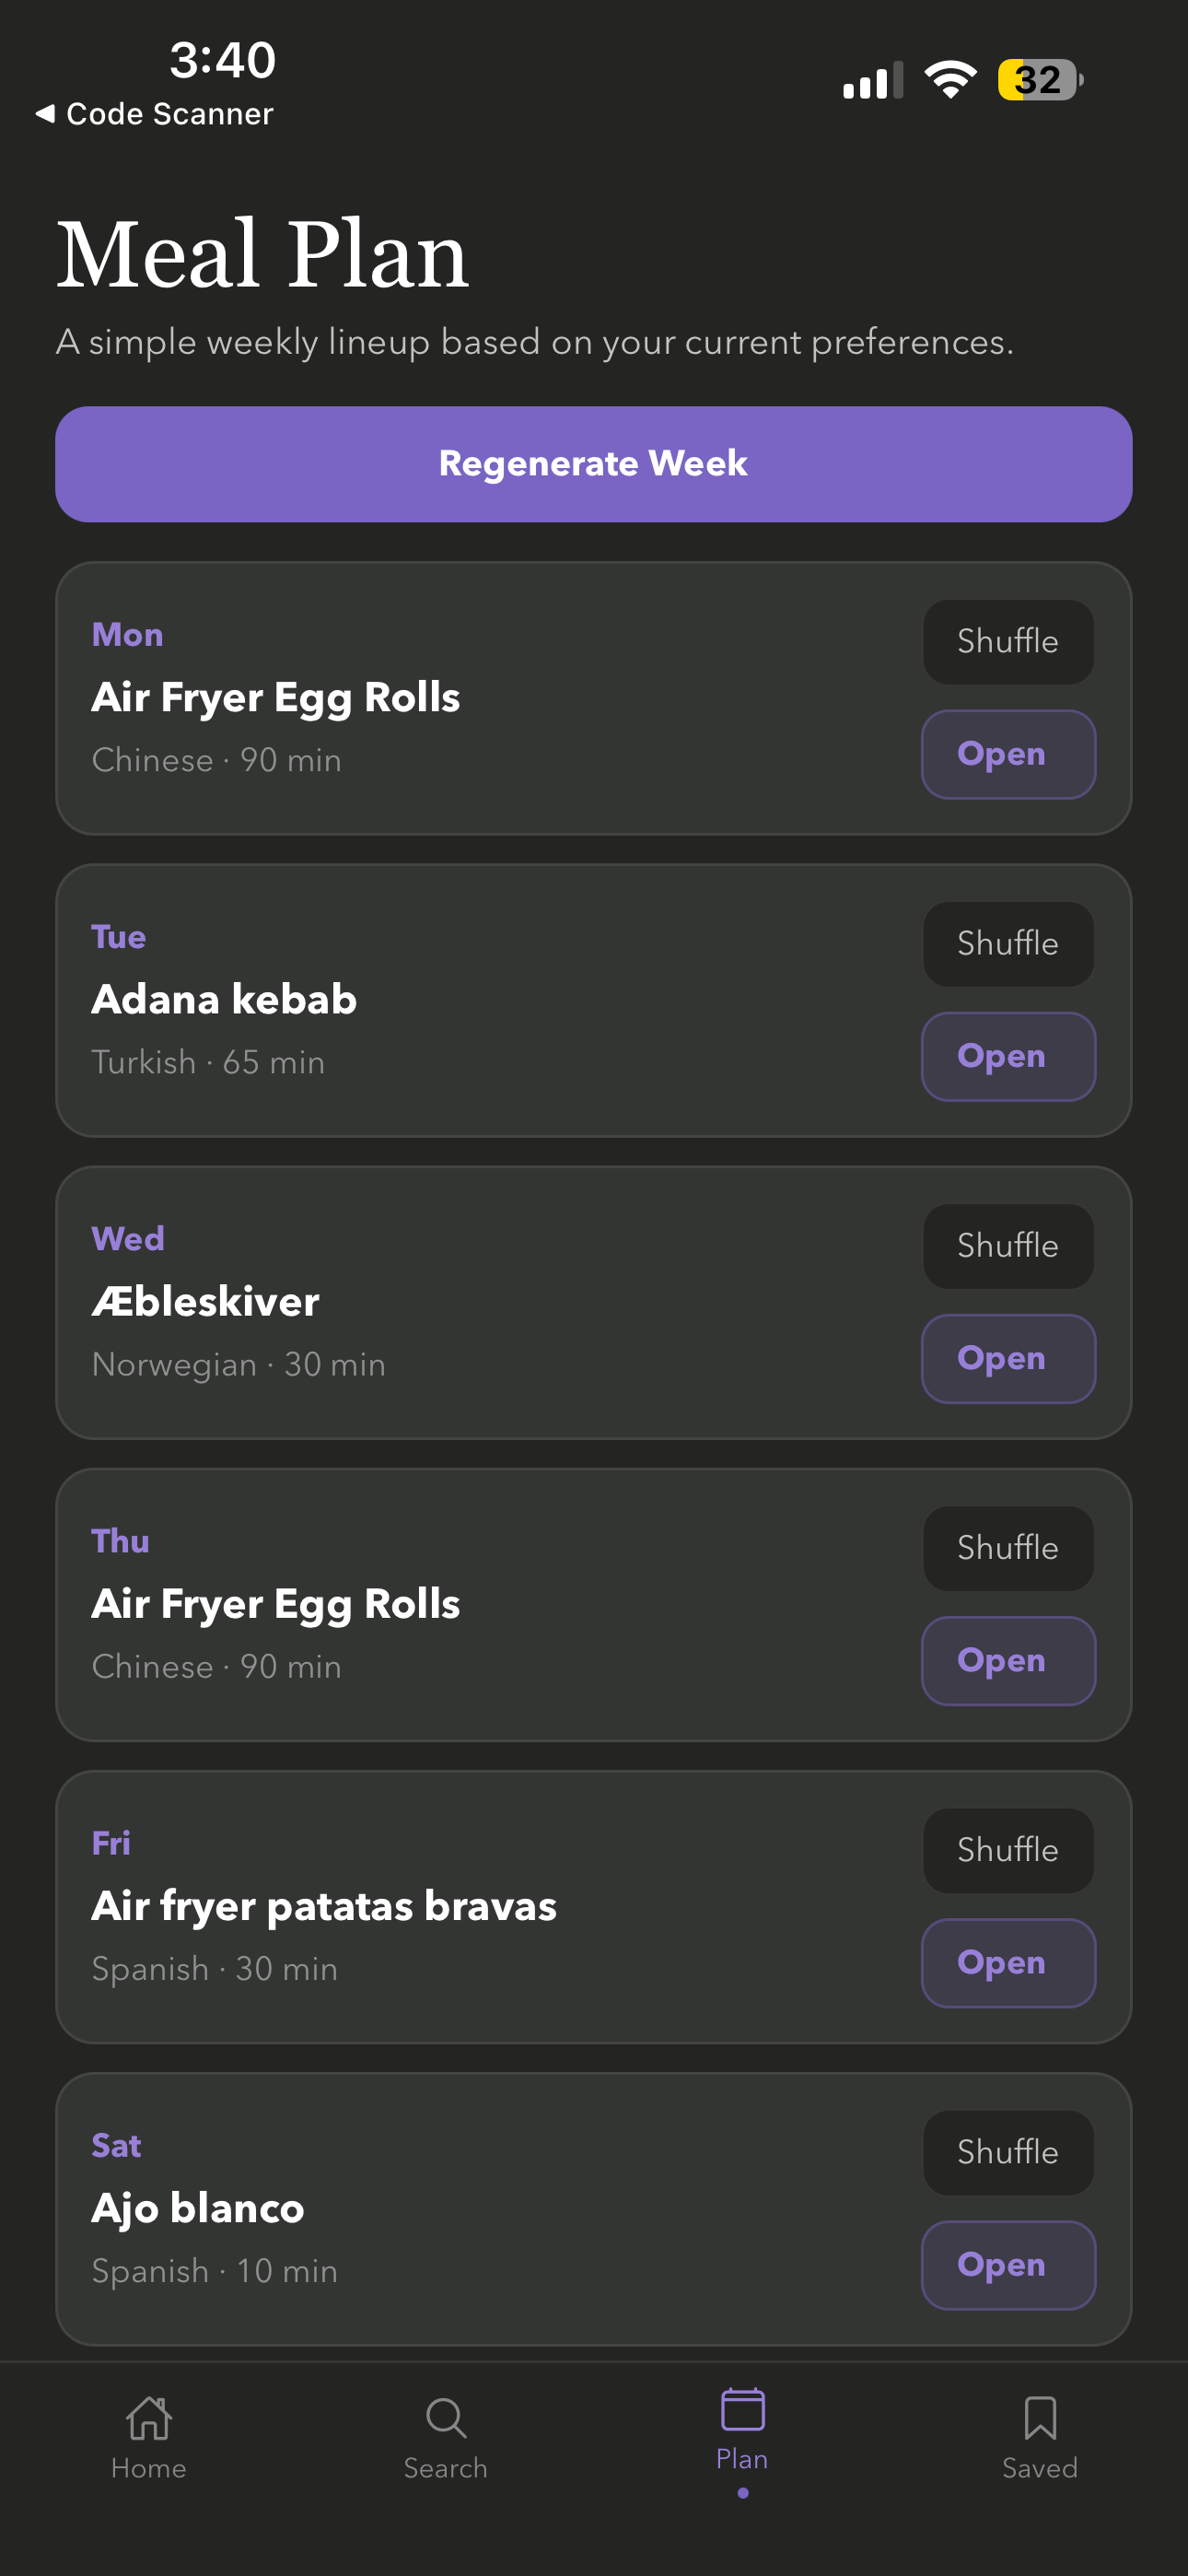Open the Saved bookmark icon

(1040, 2418)
